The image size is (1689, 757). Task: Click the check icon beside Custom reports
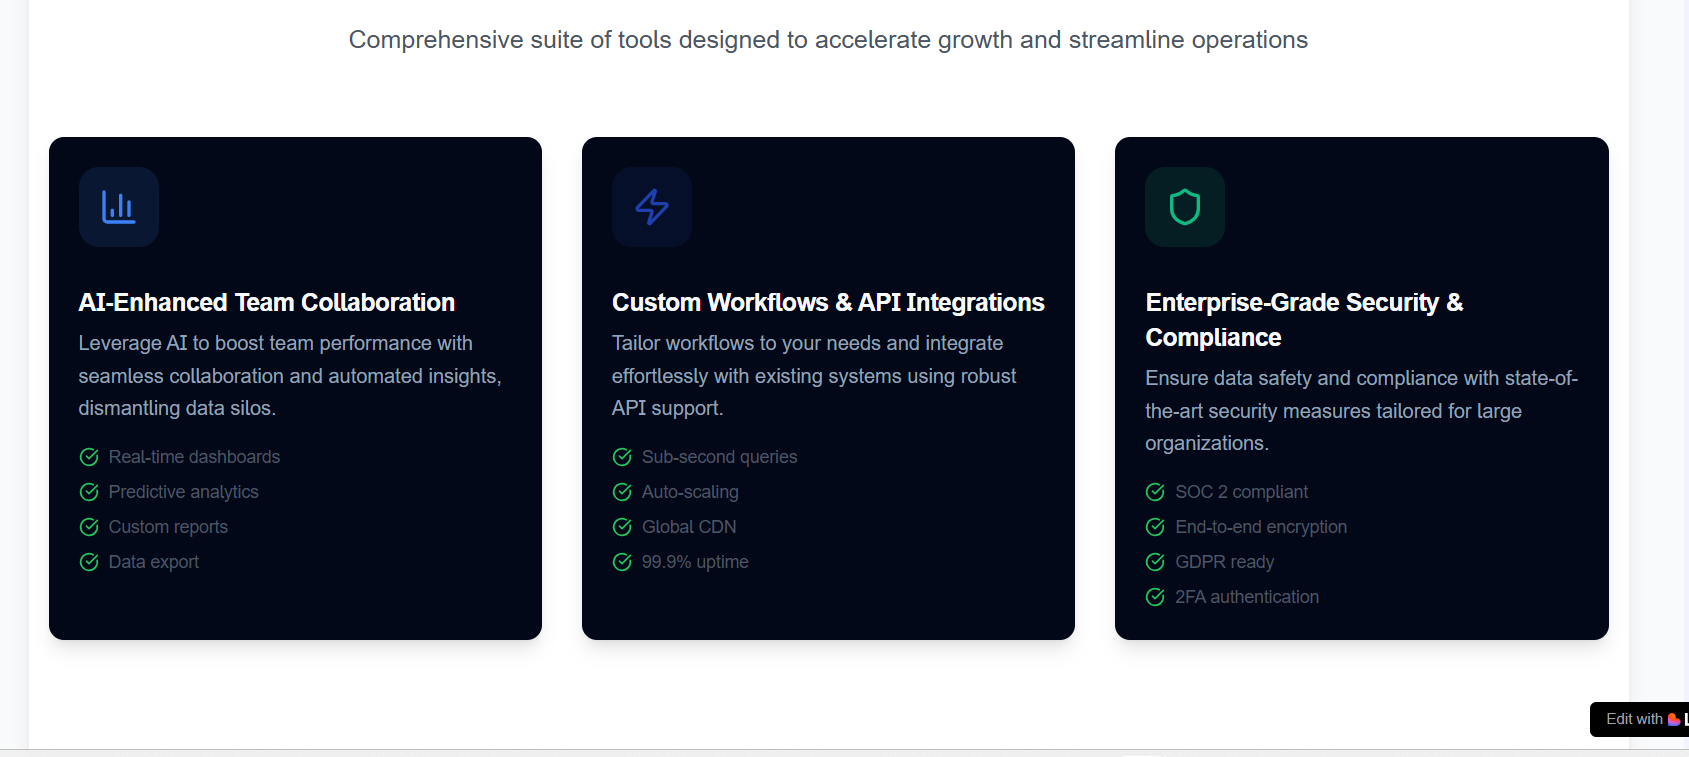pyautogui.click(x=89, y=527)
